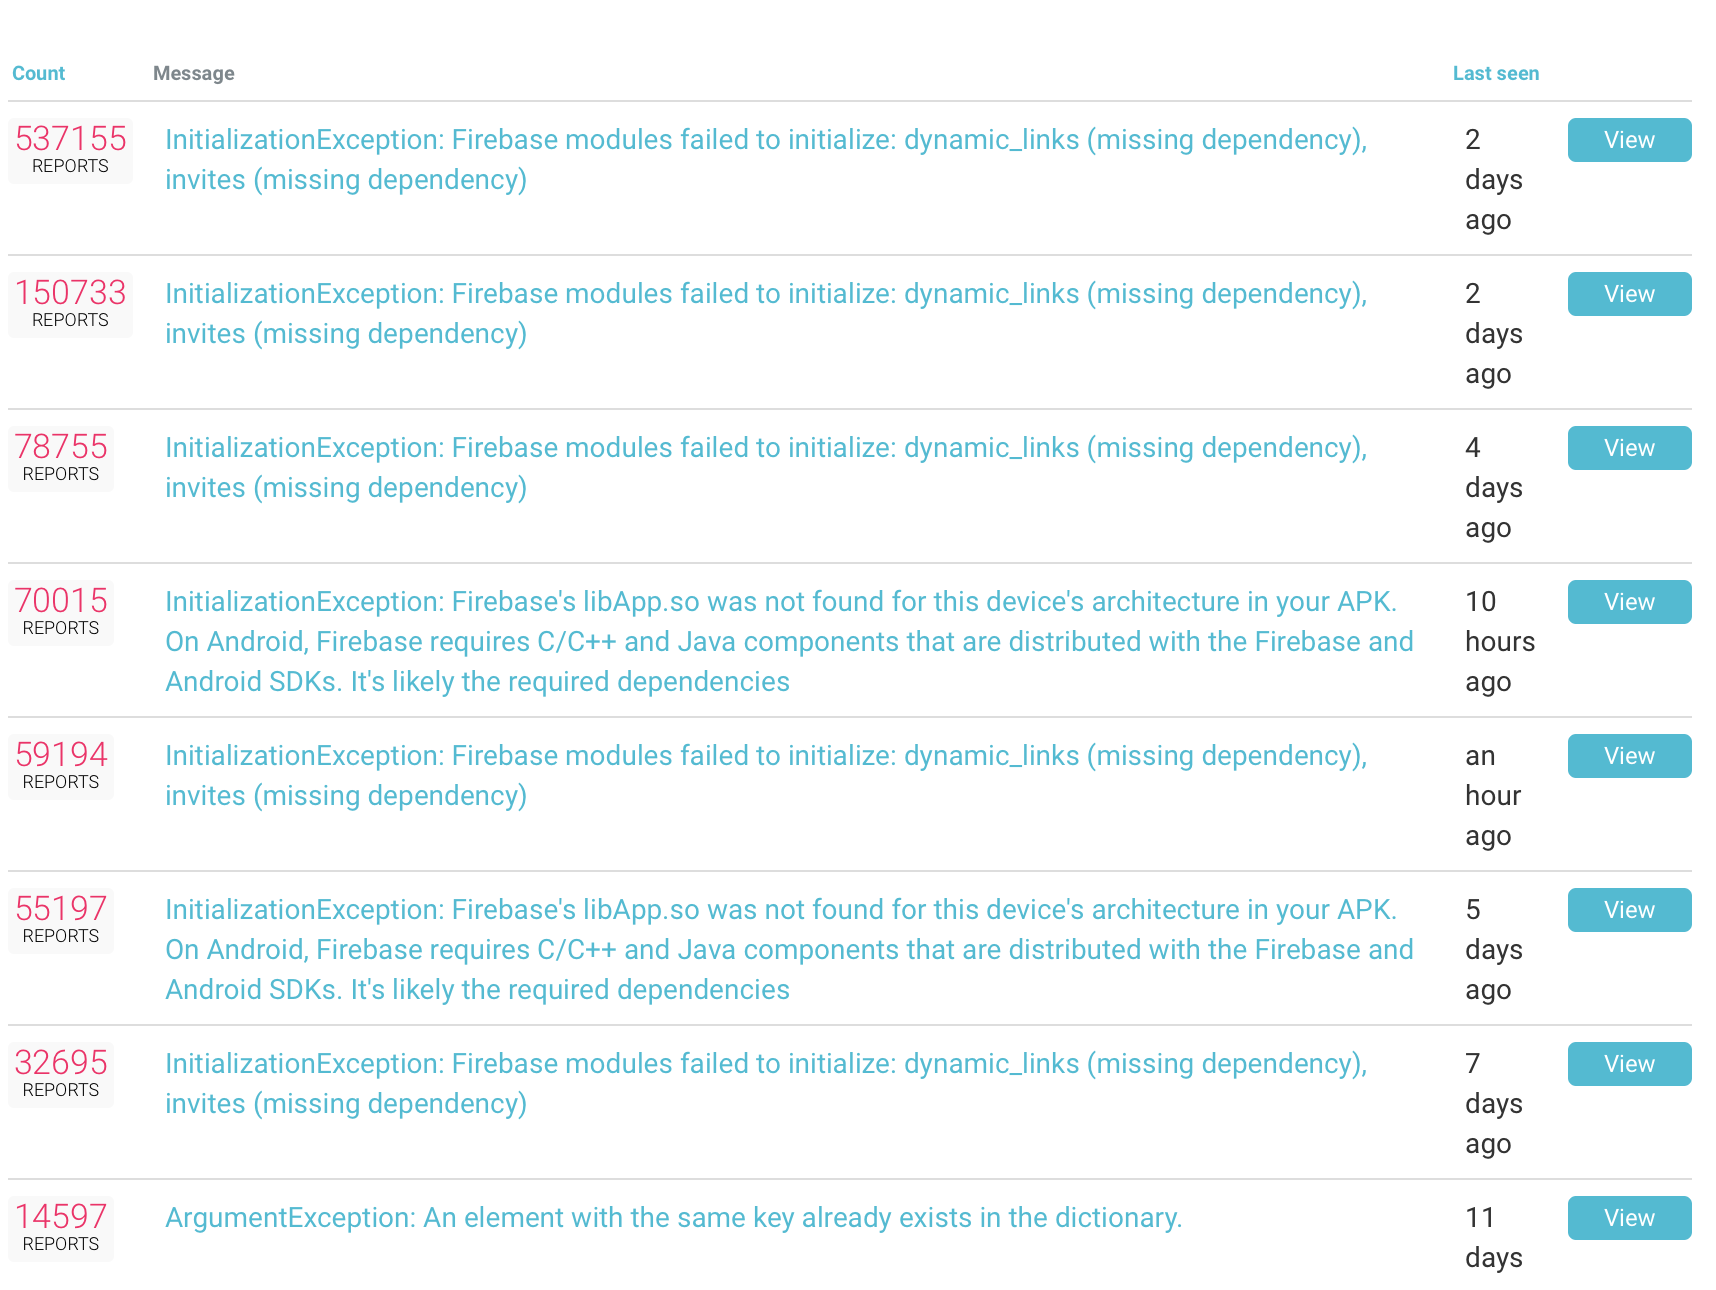View the ArgumentException error details
The width and height of the screenshot is (1716, 1290).
click(x=1628, y=1218)
